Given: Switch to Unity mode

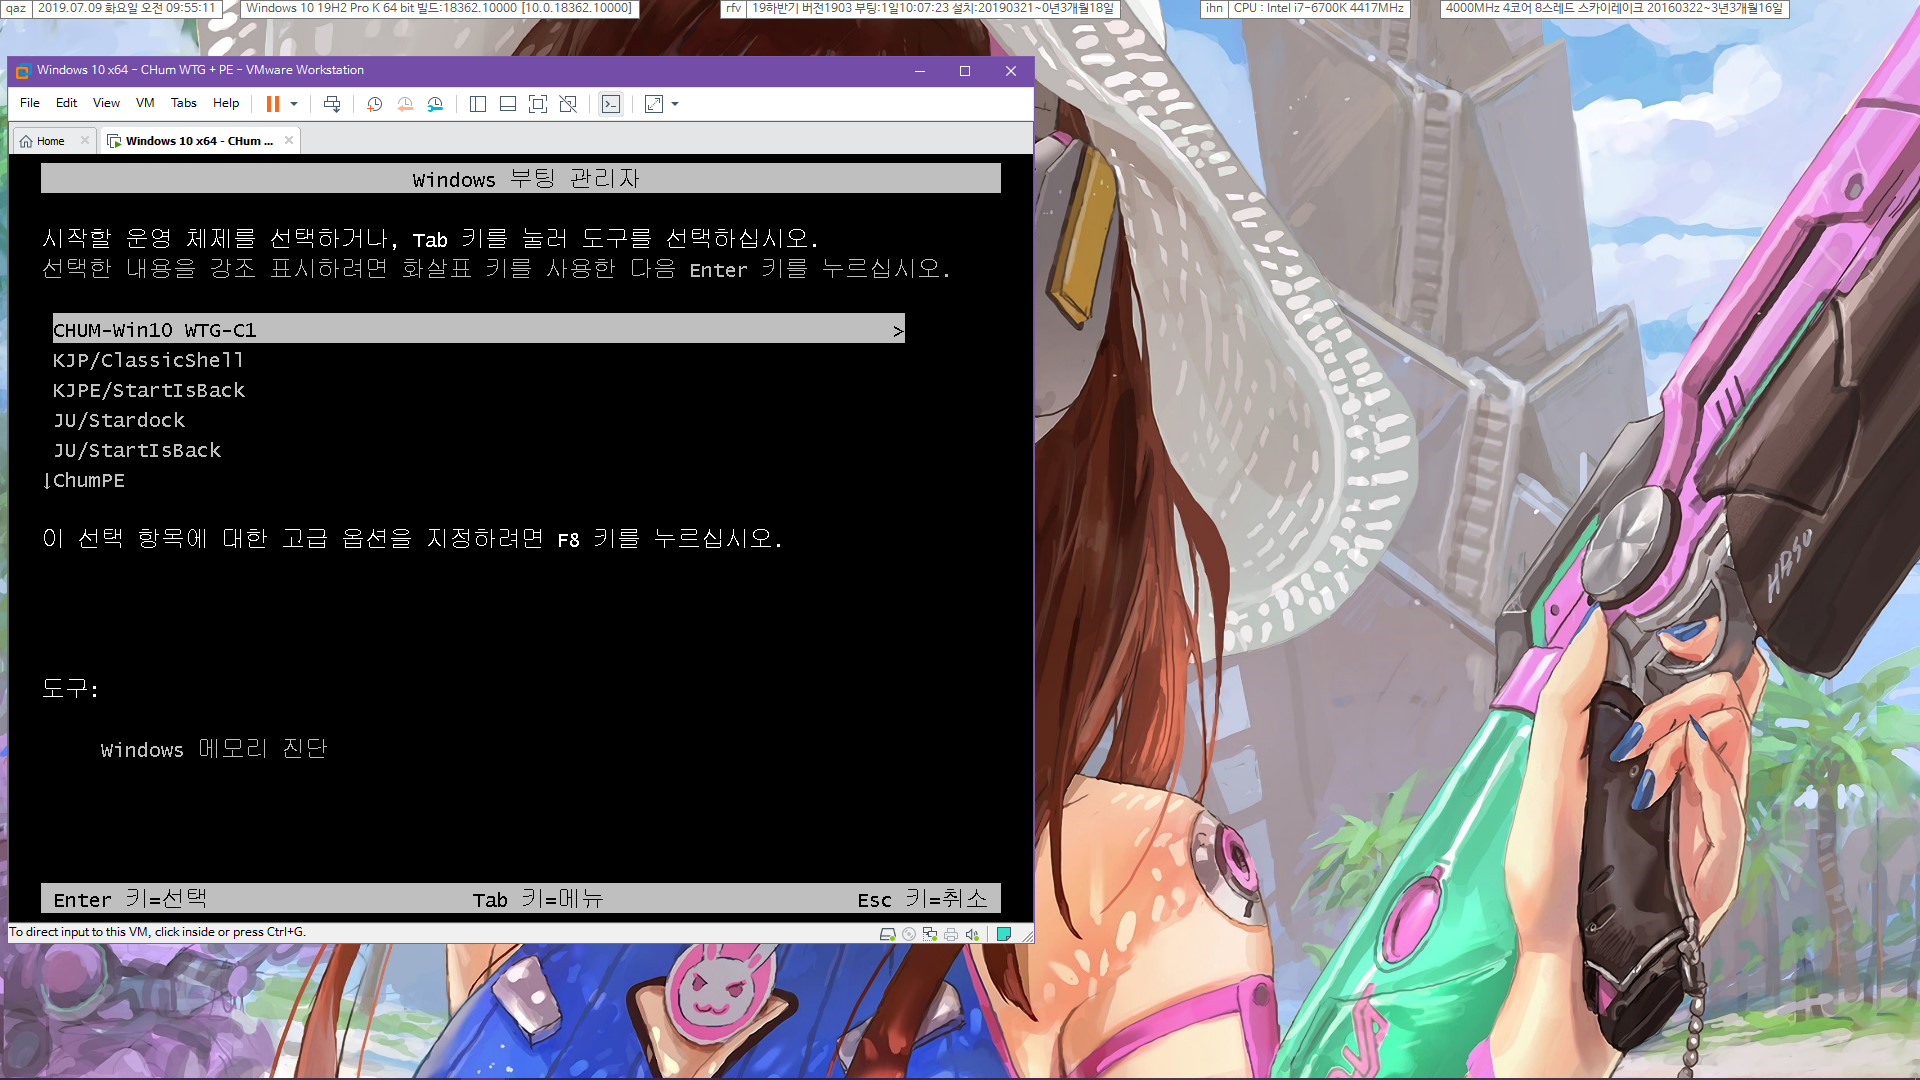Looking at the screenshot, I should 568,104.
